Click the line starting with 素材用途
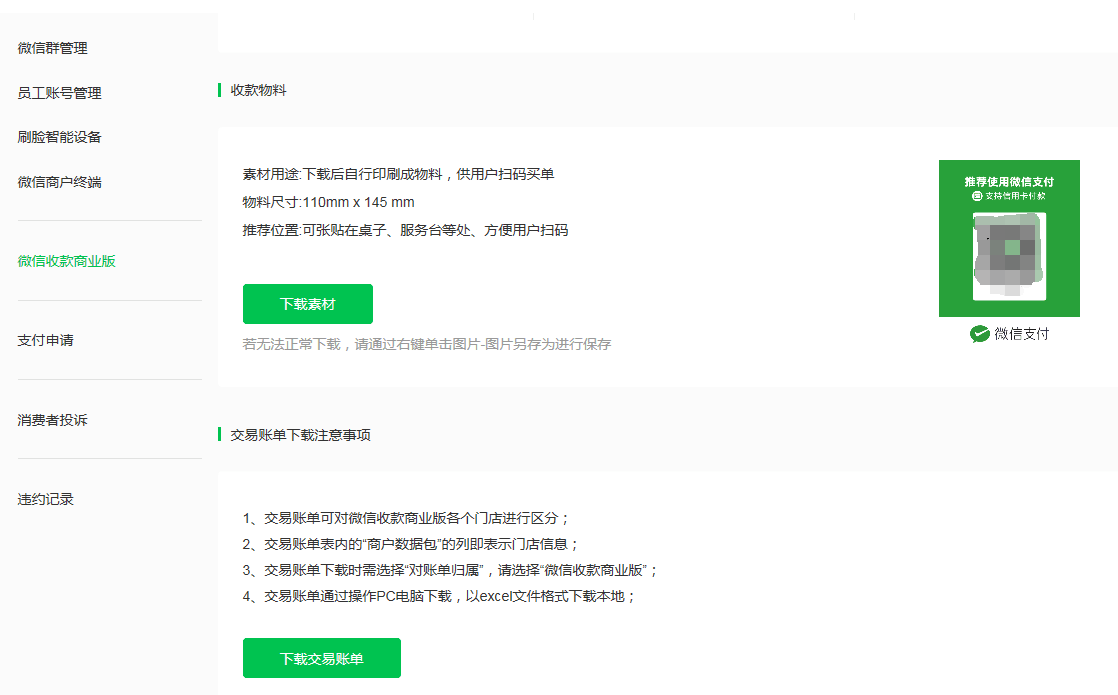The image size is (1118, 695). [x=398, y=174]
